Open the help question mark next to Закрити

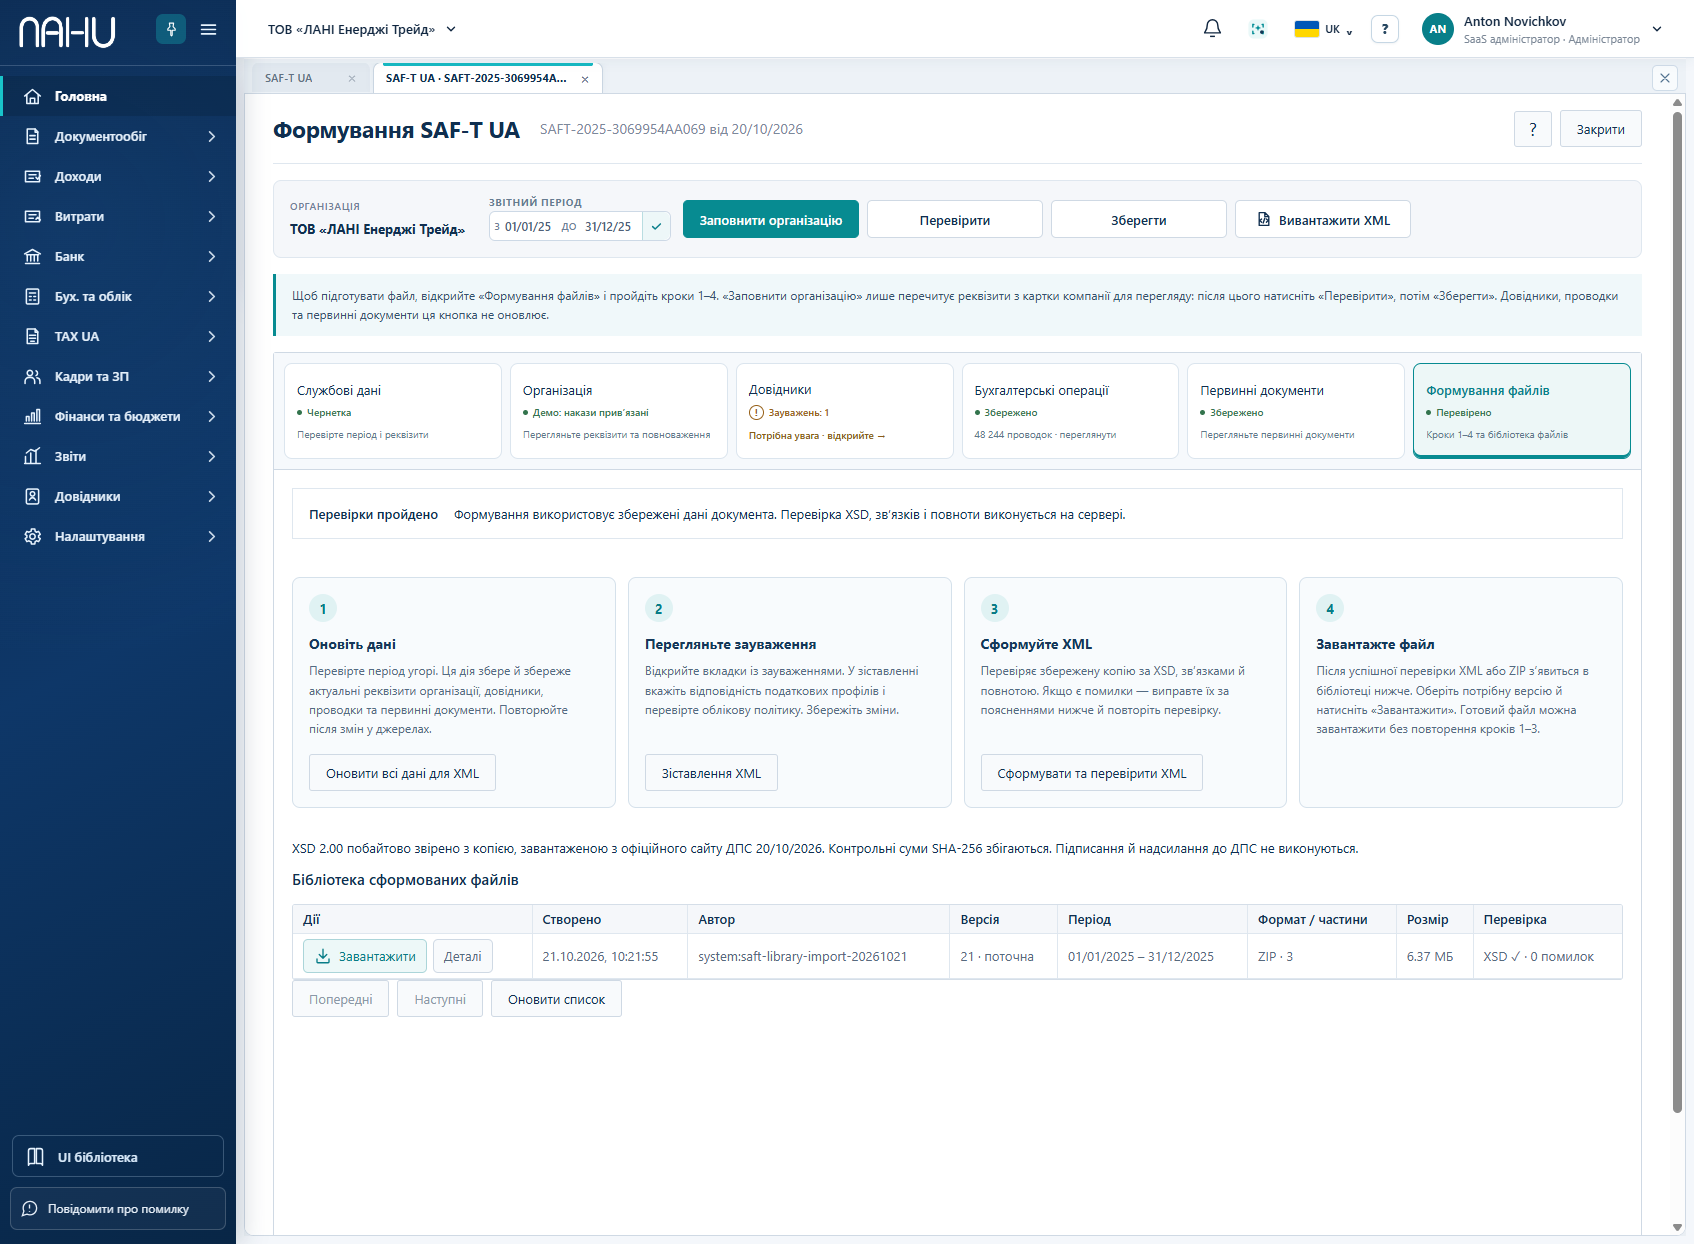pos(1533,129)
